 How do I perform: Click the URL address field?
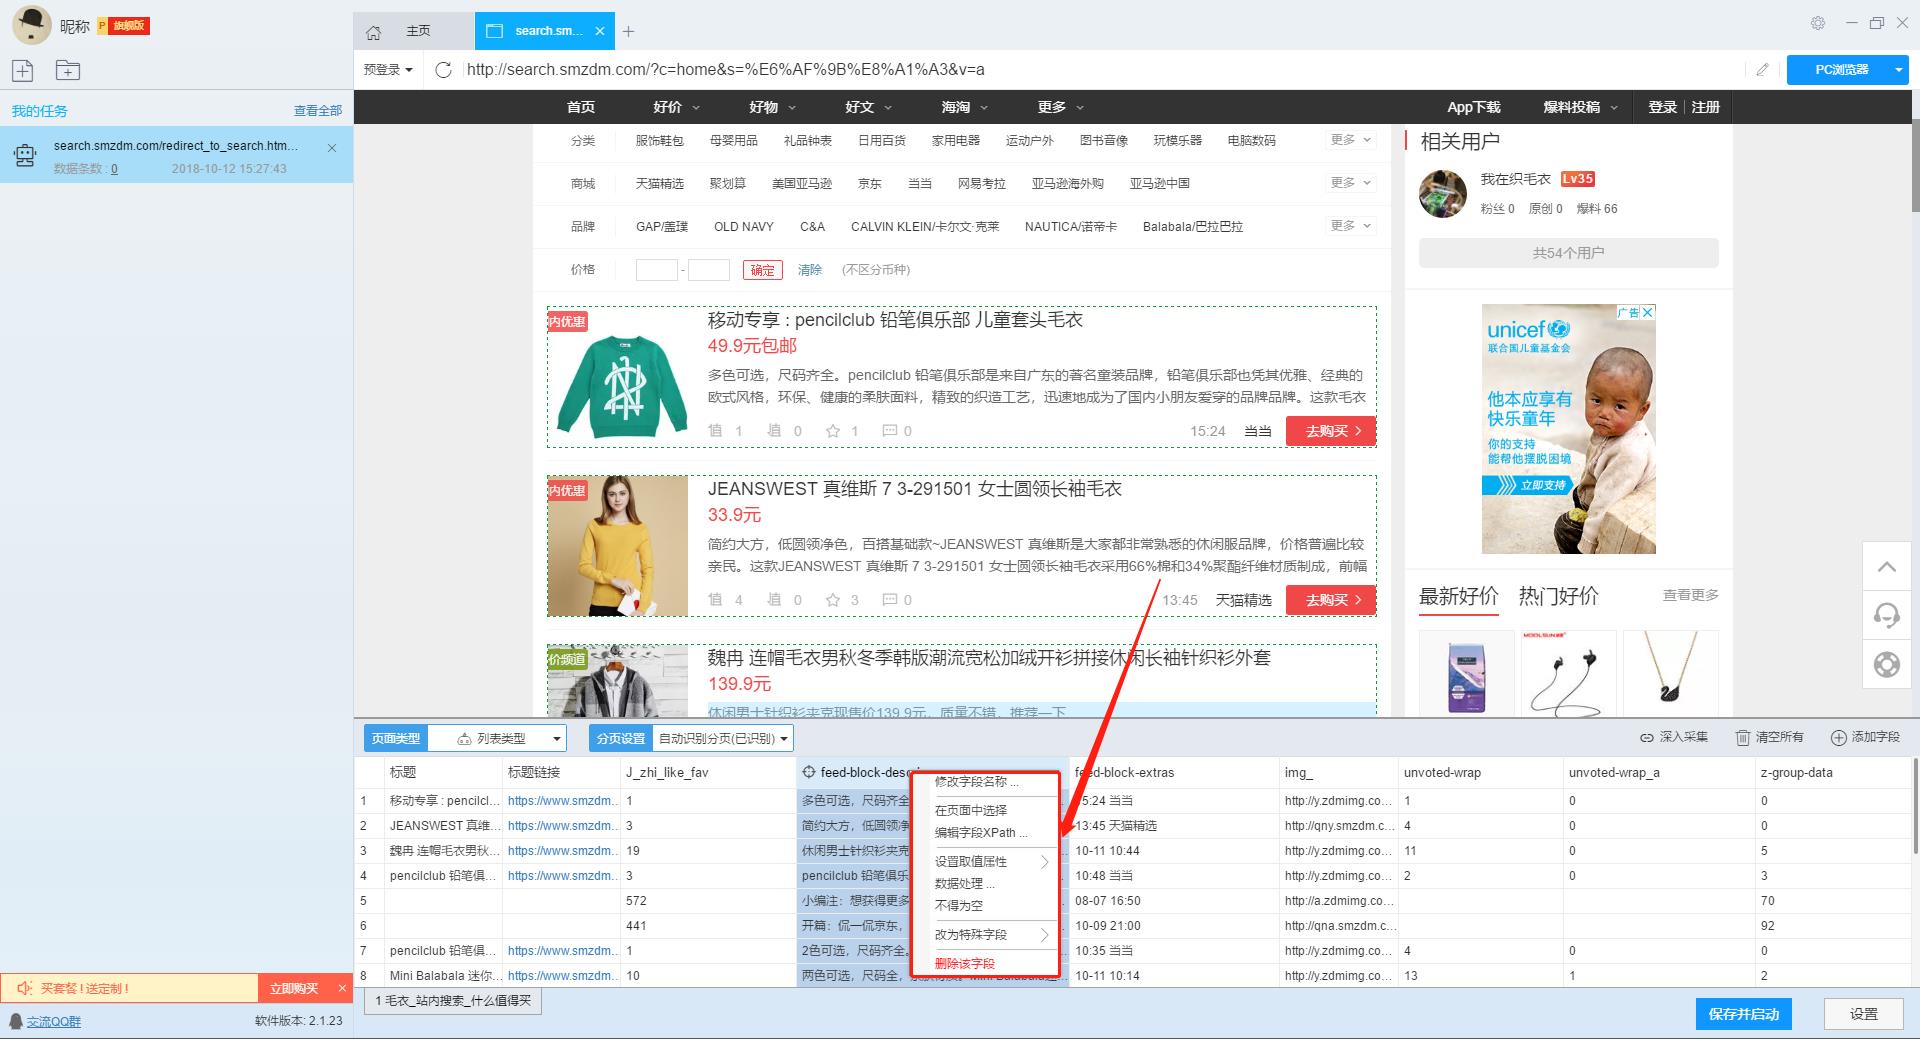coord(1100,69)
